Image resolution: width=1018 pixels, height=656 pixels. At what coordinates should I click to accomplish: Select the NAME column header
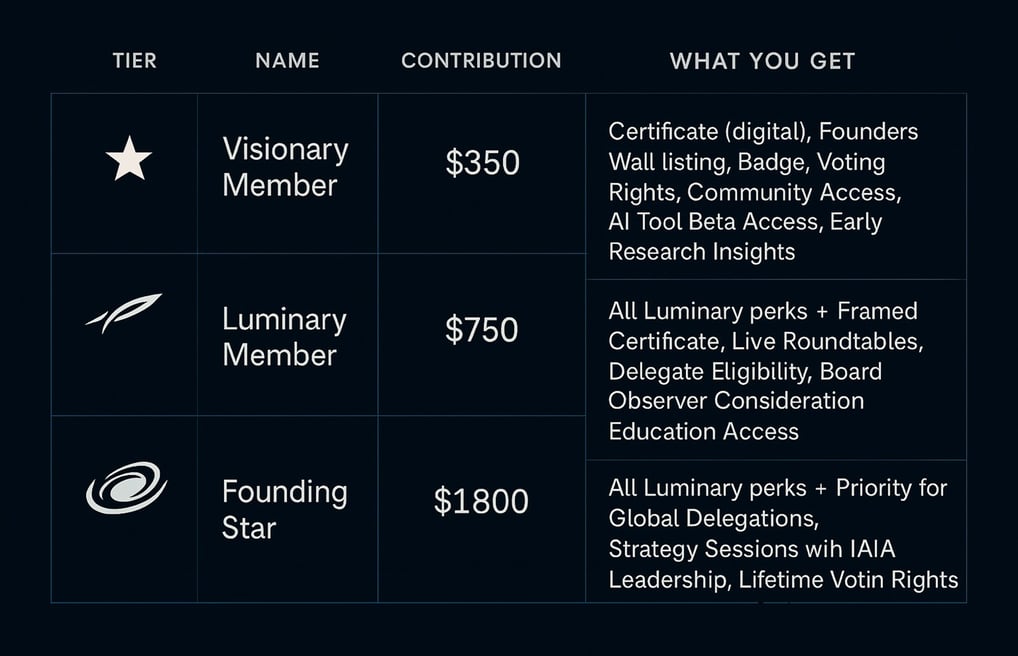click(x=287, y=60)
